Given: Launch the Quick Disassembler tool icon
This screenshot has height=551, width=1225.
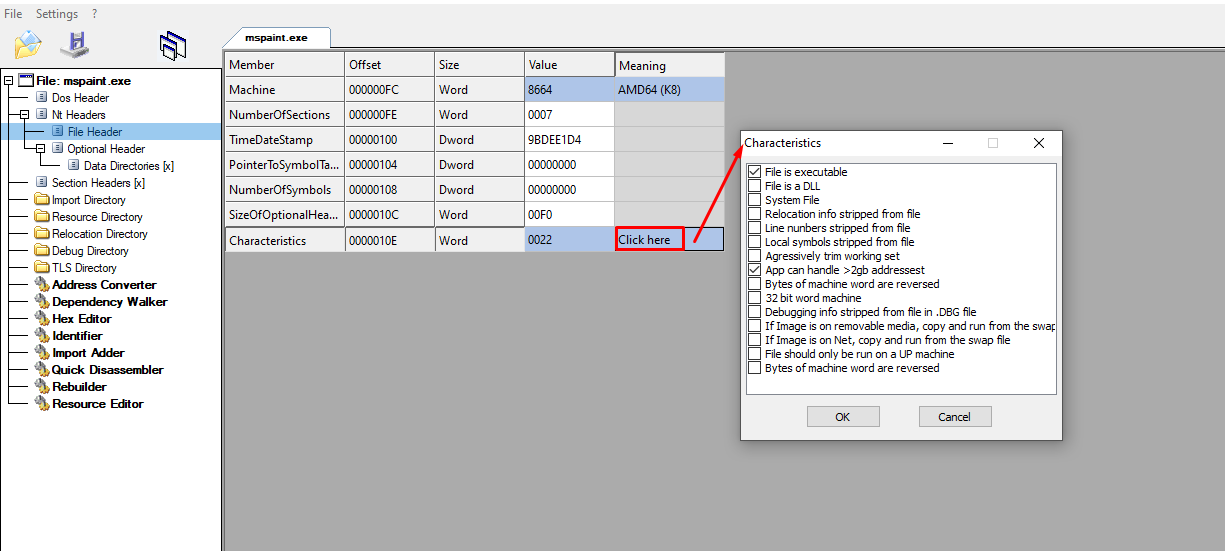Looking at the screenshot, I should click(x=42, y=370).
